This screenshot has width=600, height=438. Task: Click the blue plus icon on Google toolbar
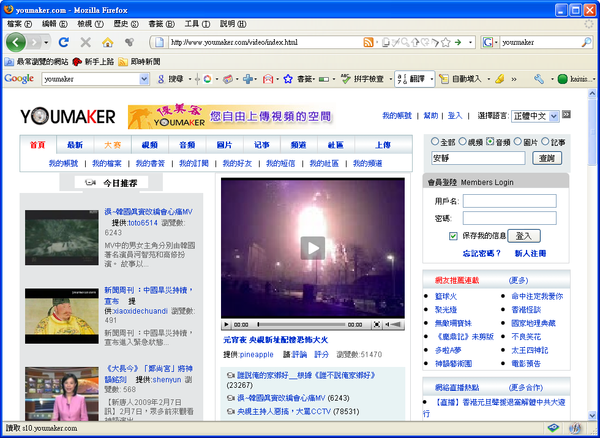click(x=248, y=79)
